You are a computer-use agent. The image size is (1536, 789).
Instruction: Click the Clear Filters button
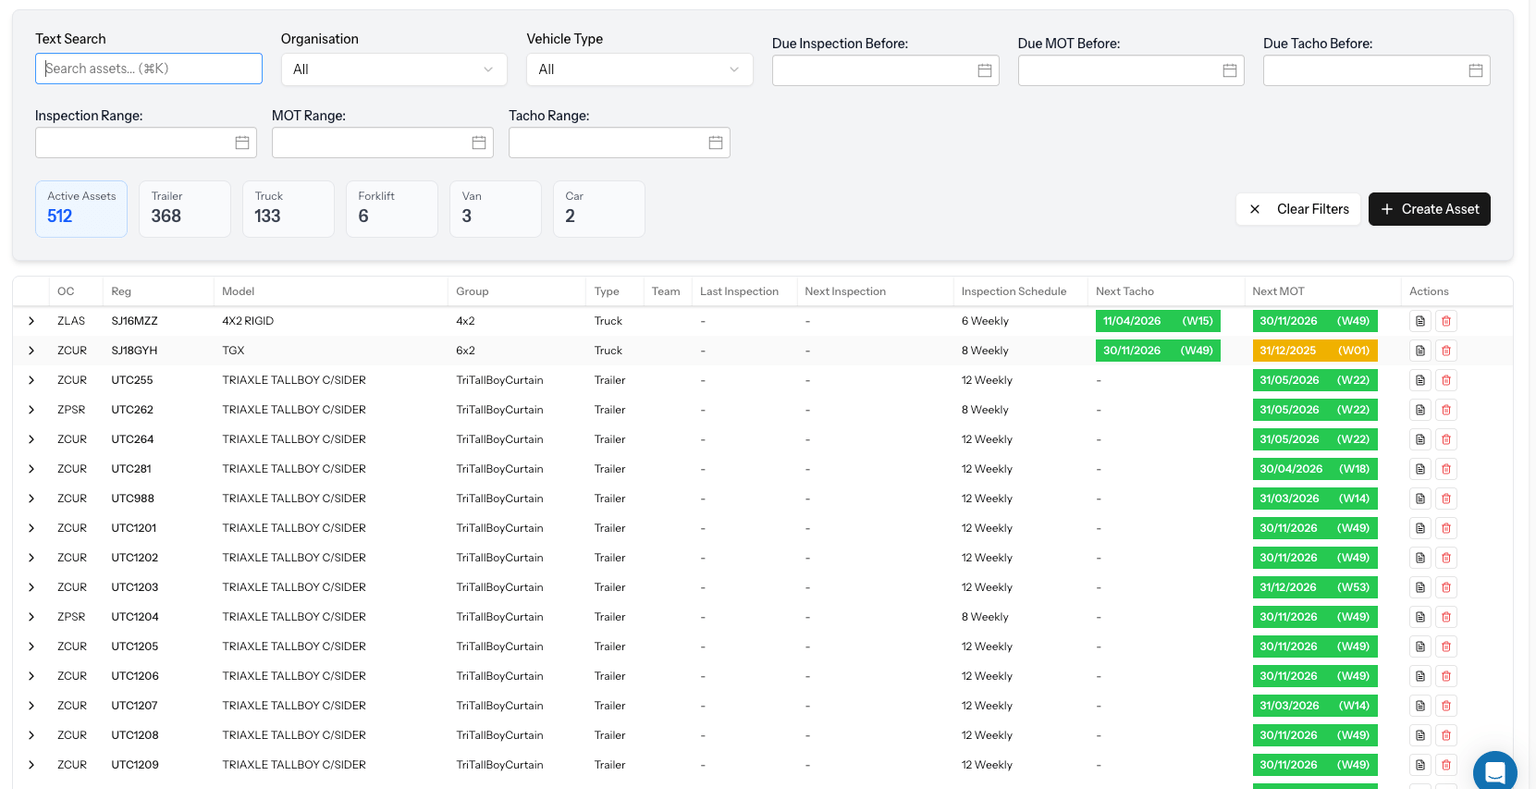click(1298, 209)
